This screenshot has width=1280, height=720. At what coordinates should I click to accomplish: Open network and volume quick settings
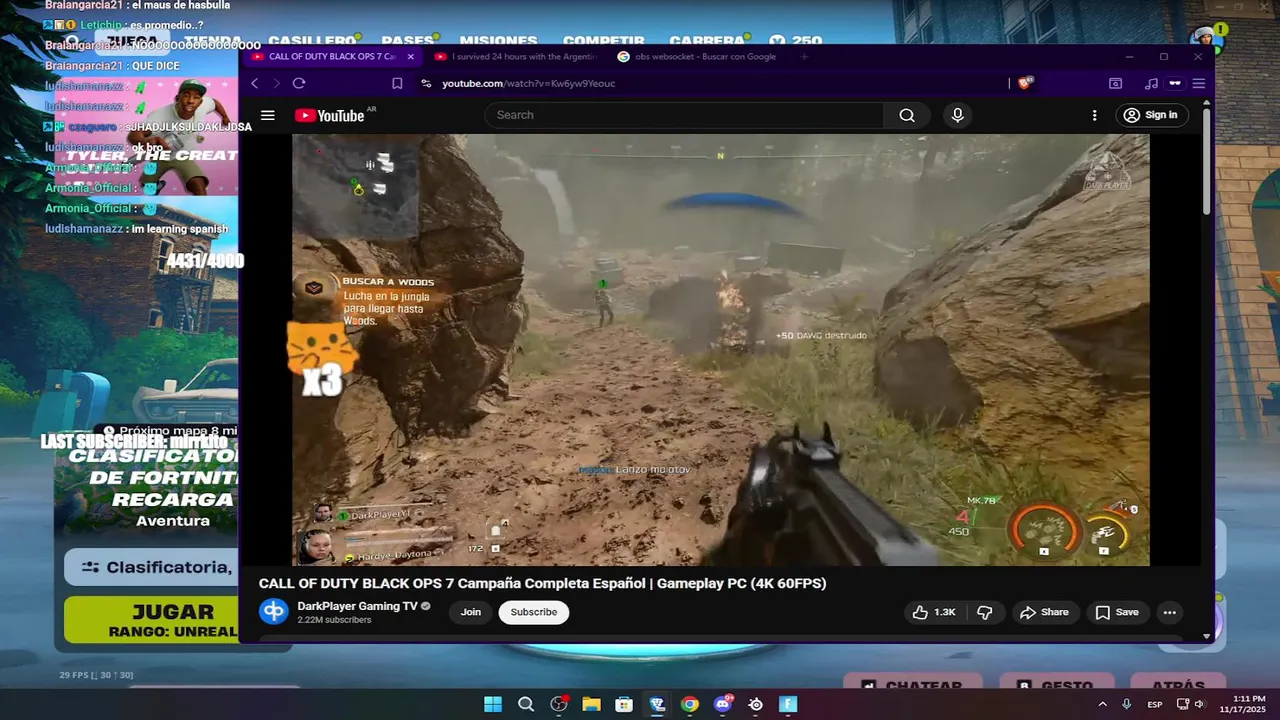[x=1191, y=704]
